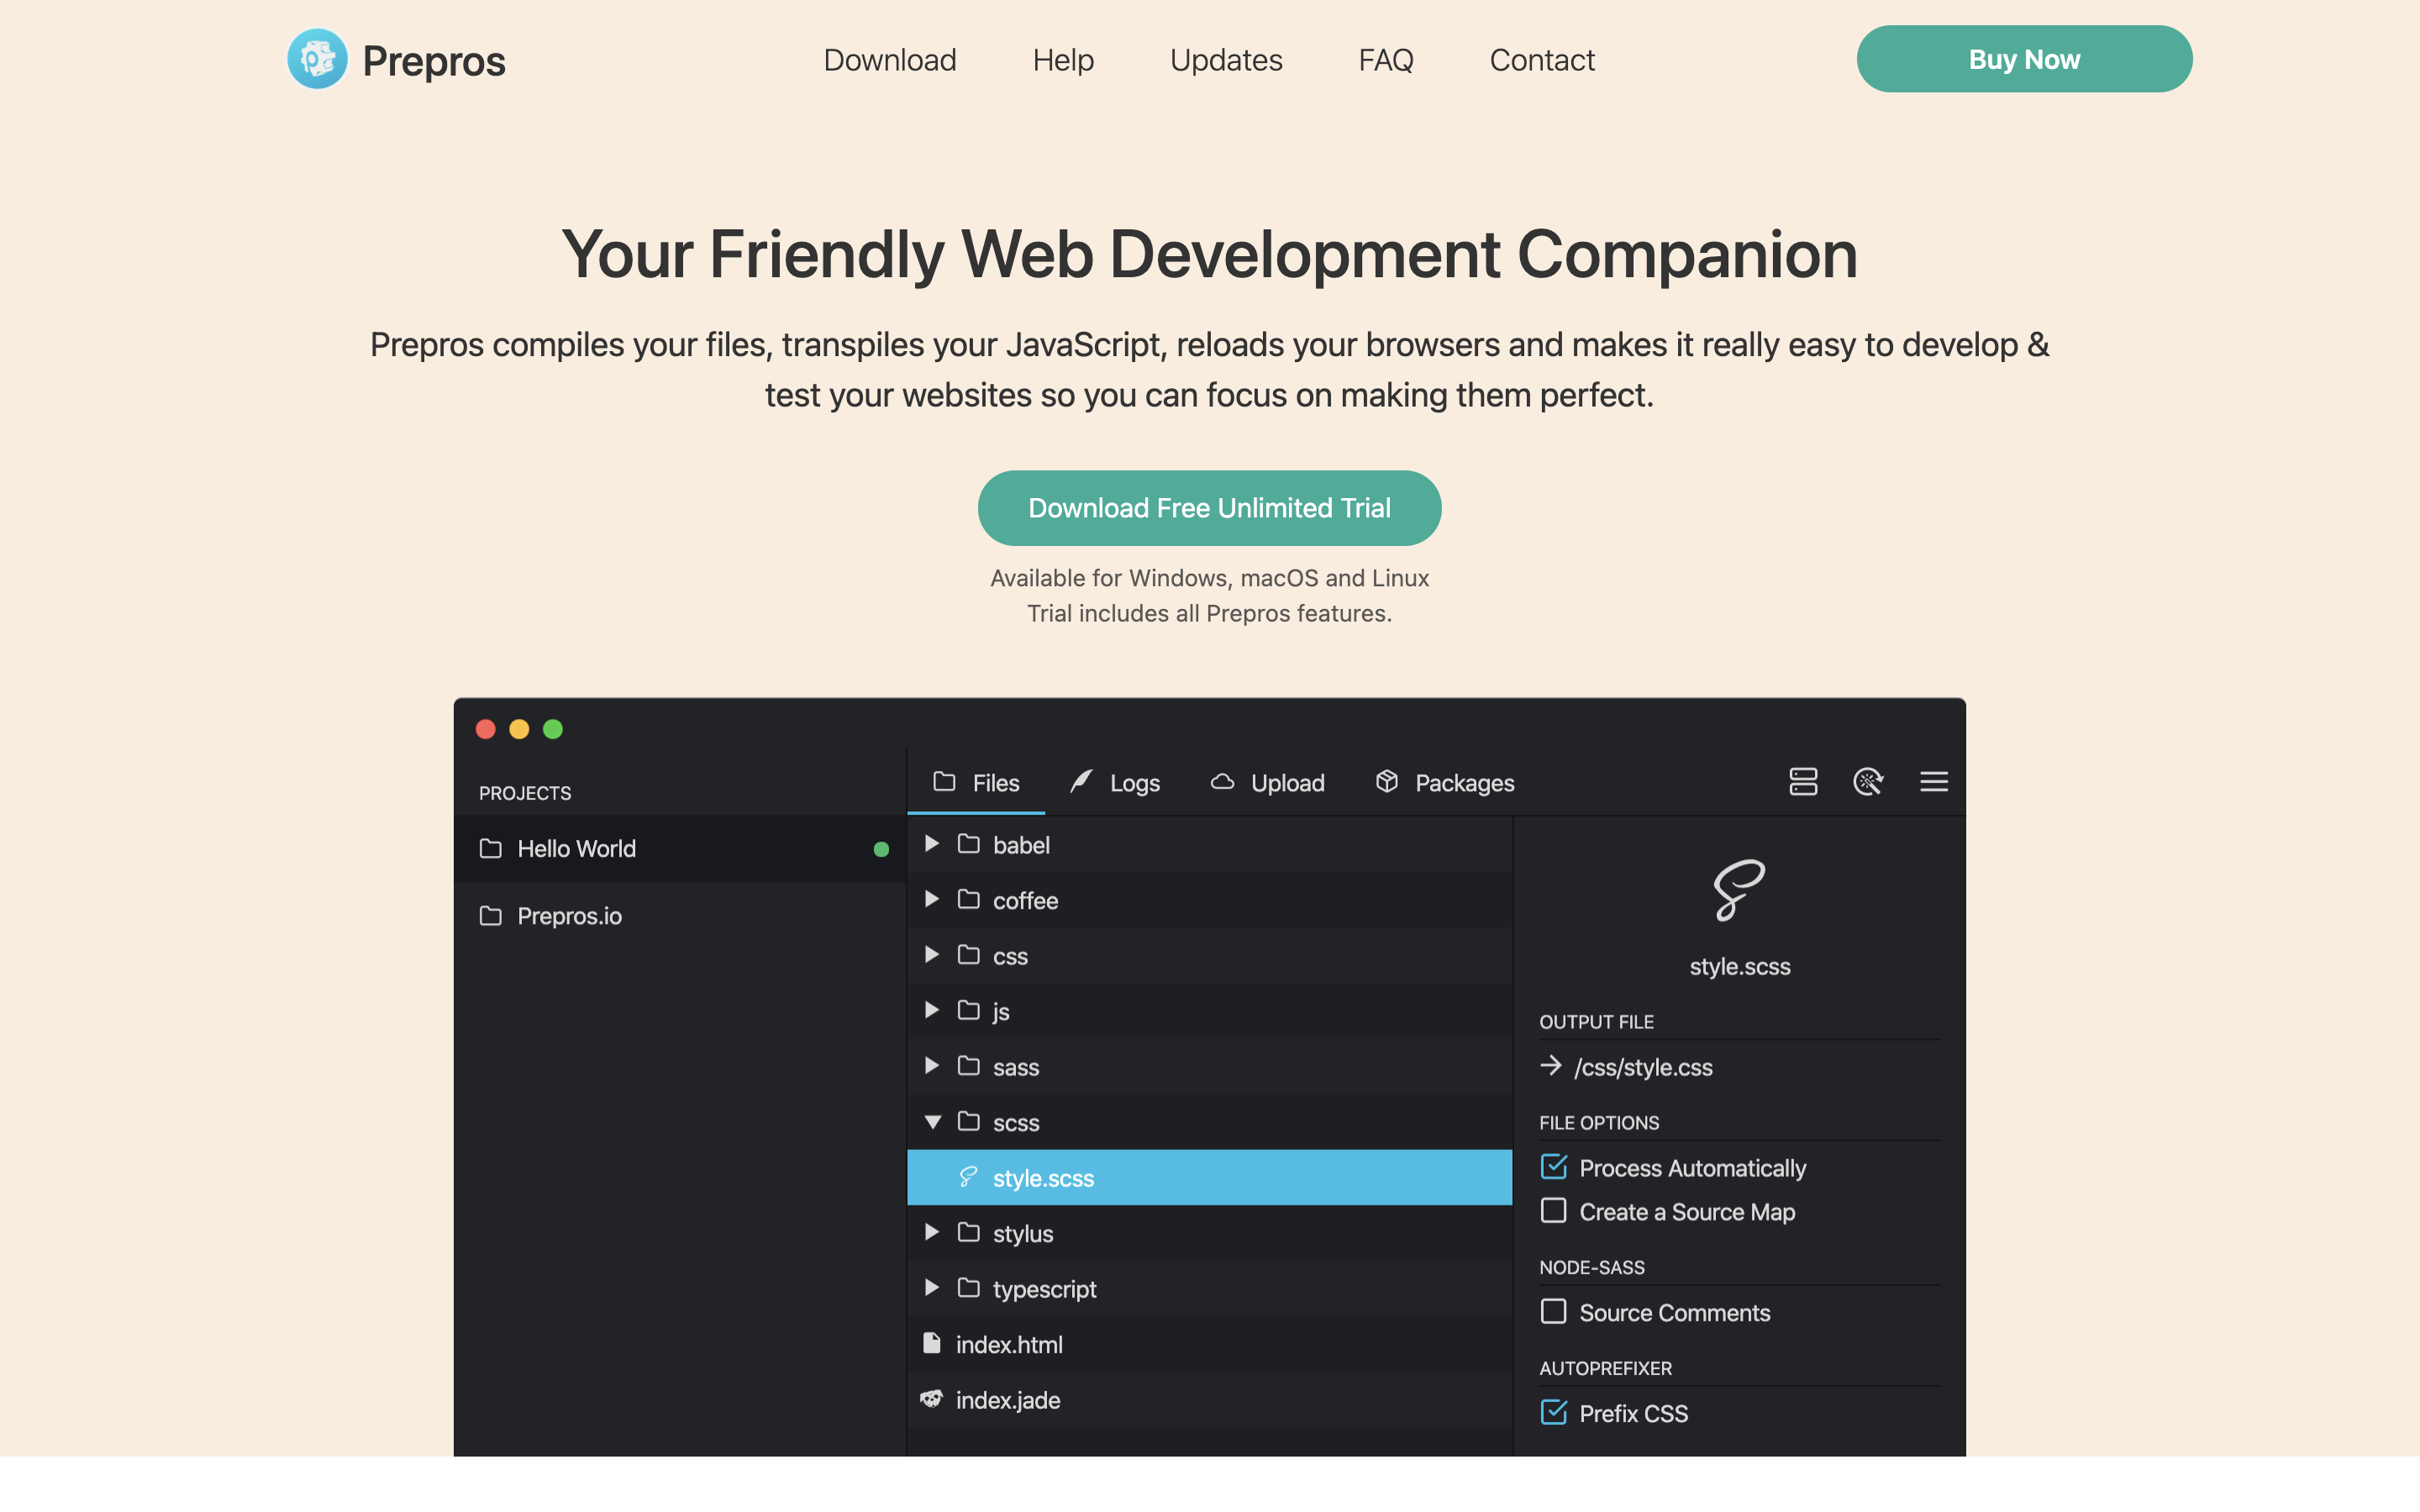Click the green maximize window dot
2420x1512 pixels.
[x=553, y=729]
